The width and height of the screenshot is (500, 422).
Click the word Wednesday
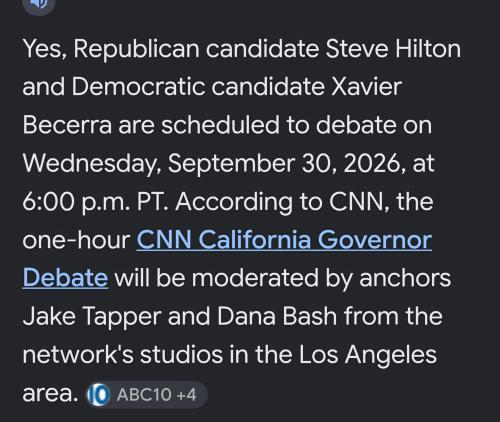tap(92, 164)
